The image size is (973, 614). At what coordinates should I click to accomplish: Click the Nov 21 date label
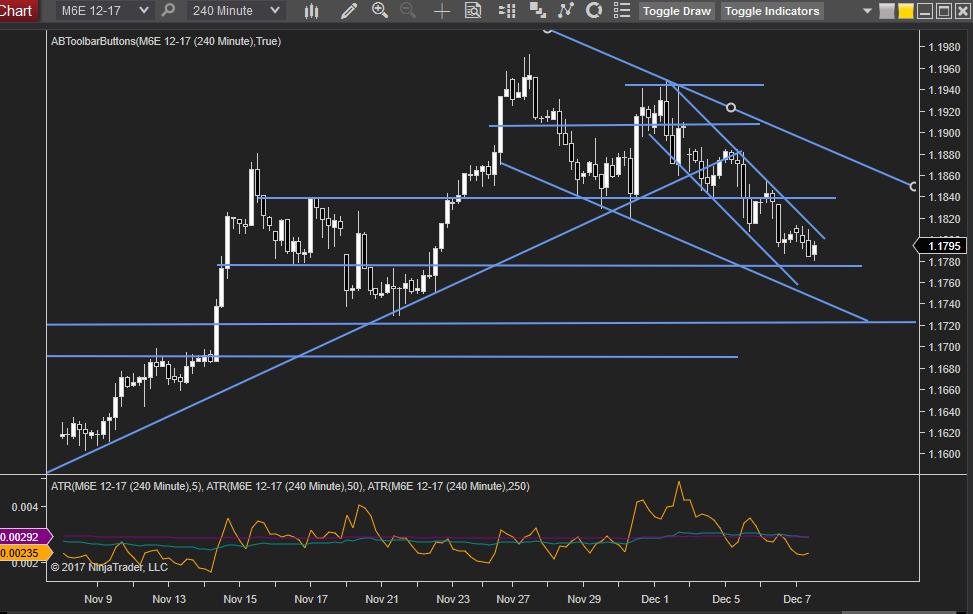(x=382, y=599)
